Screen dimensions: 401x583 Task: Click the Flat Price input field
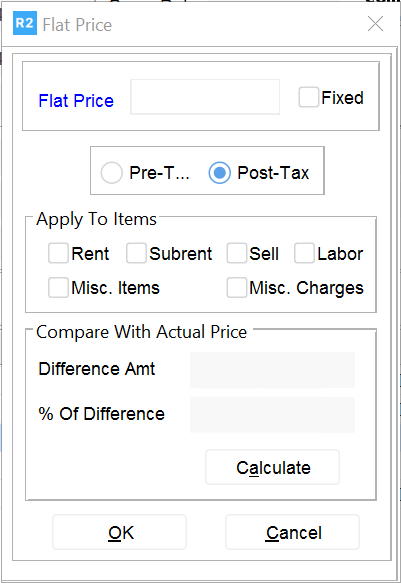click(x=205, y=97)
